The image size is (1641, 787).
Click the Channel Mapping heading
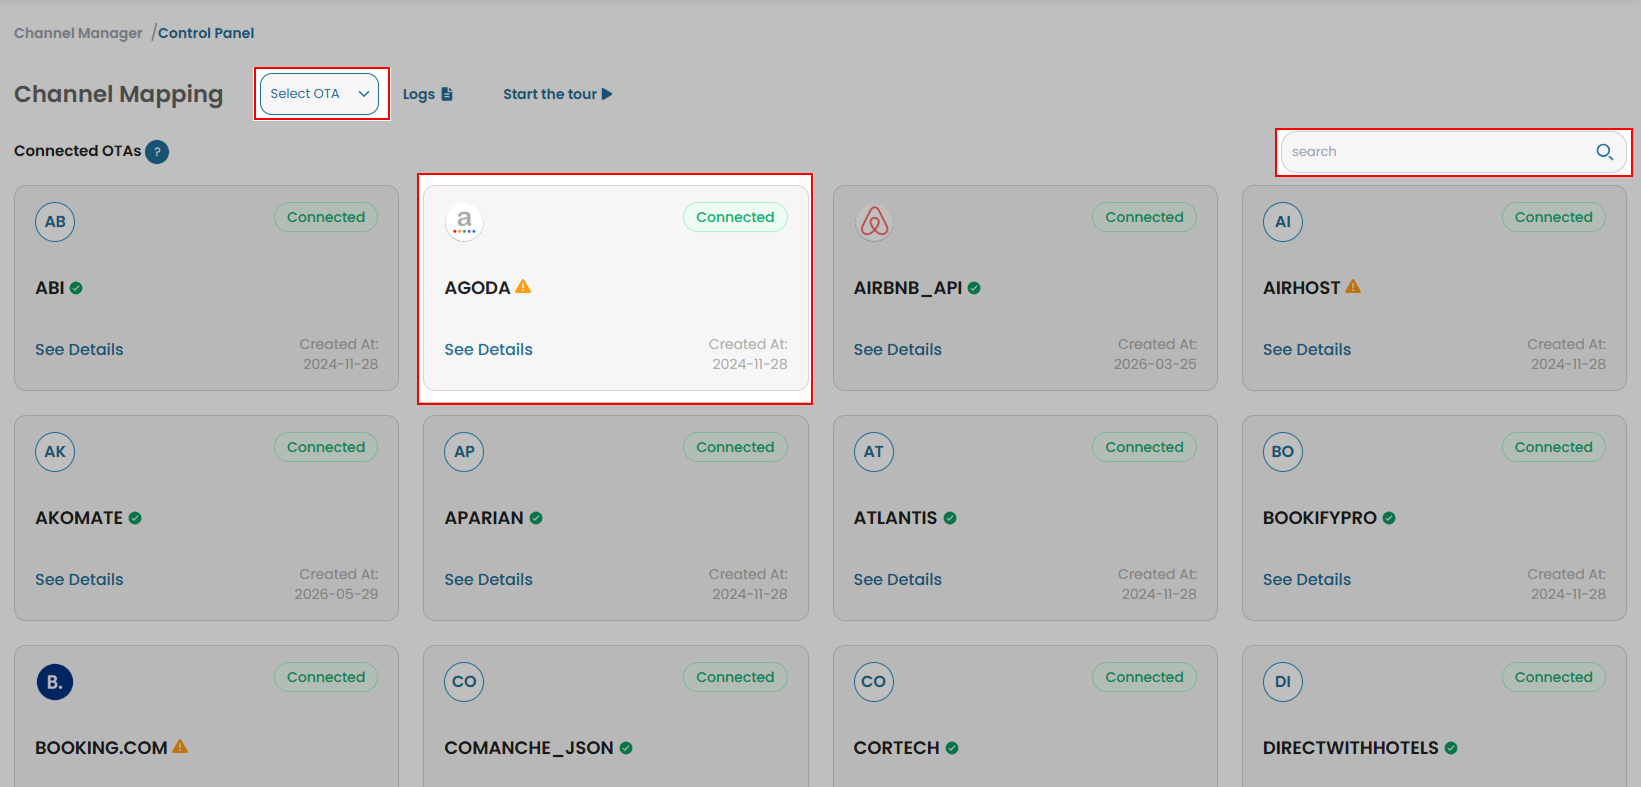coord(119,94)
